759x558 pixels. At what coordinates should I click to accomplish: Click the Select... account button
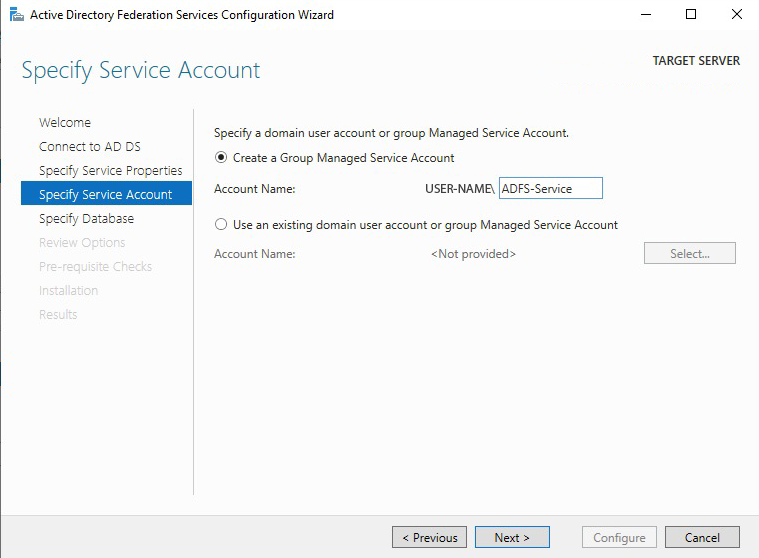[690, 253]
